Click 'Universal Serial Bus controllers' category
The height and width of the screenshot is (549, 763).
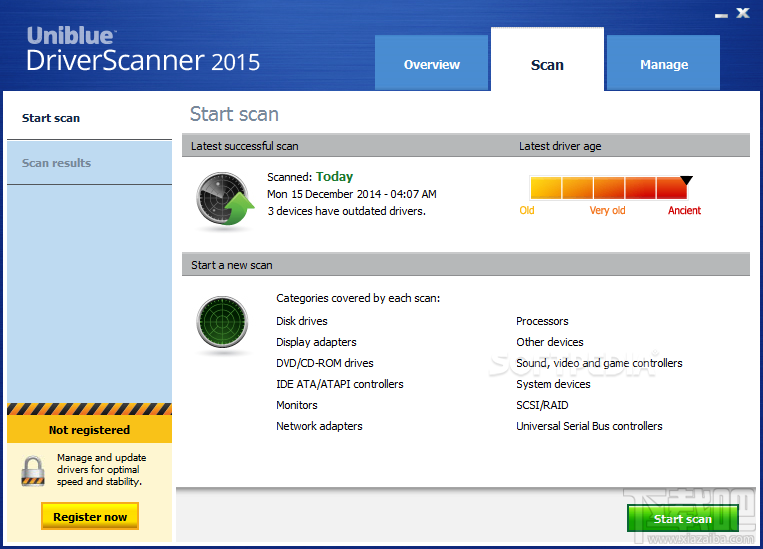click(x=589, y=426)
